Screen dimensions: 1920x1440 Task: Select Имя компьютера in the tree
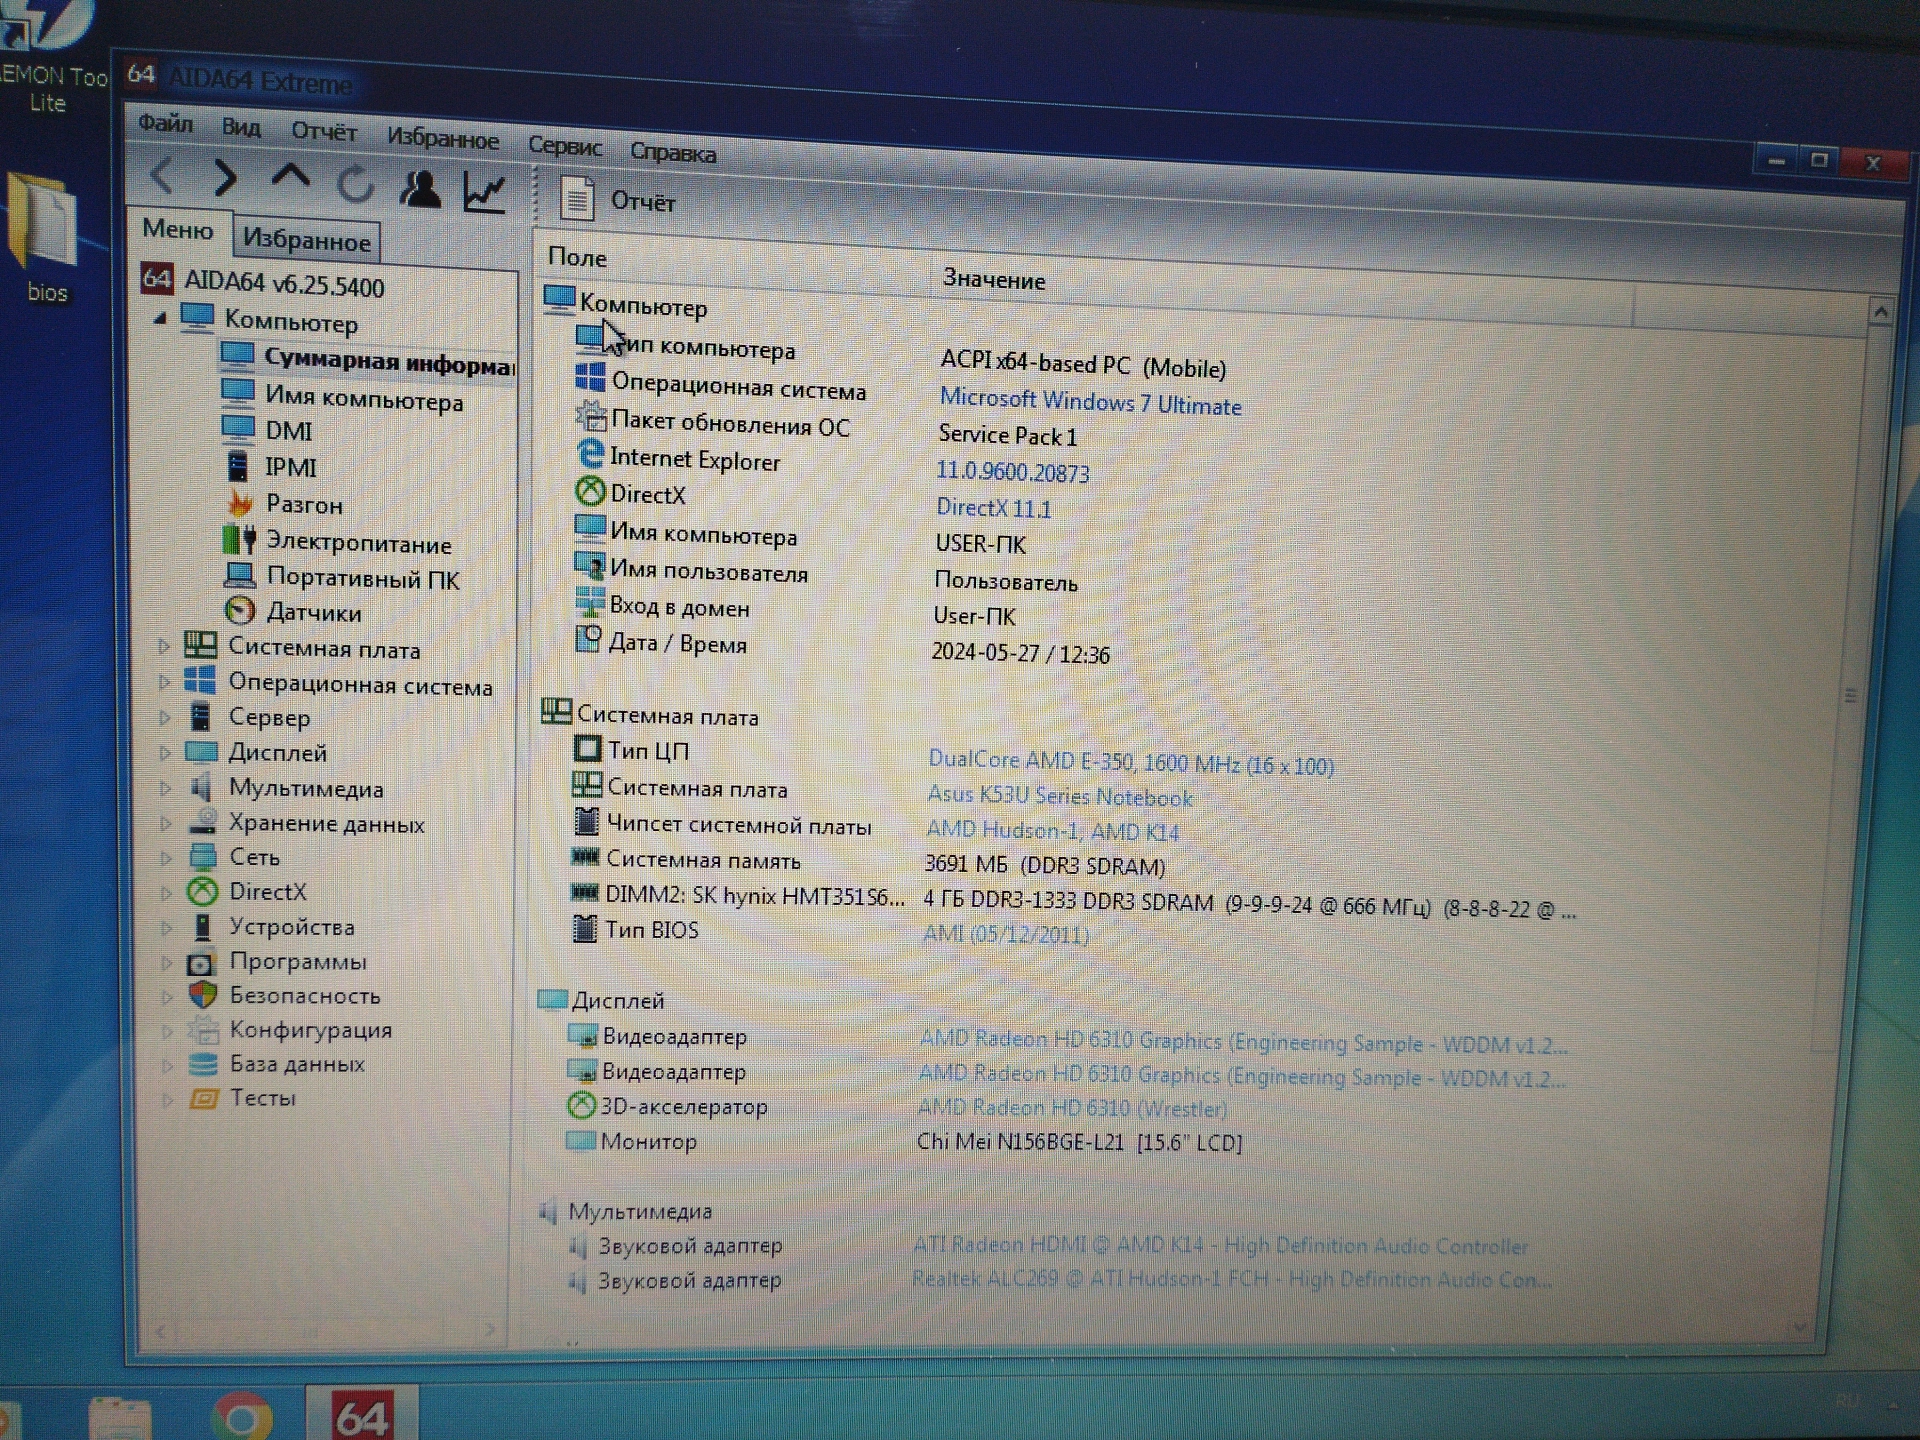tap(342, 397)
